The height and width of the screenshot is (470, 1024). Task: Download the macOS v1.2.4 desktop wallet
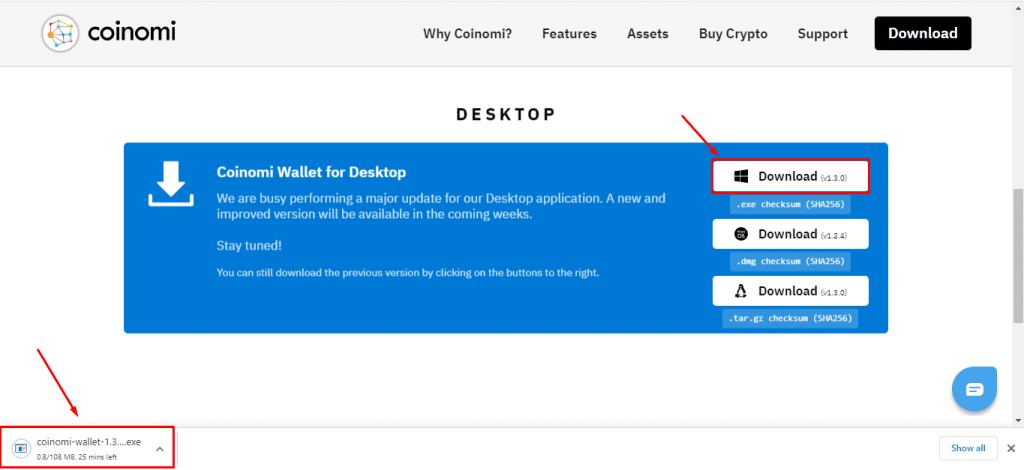pos(790,234)
